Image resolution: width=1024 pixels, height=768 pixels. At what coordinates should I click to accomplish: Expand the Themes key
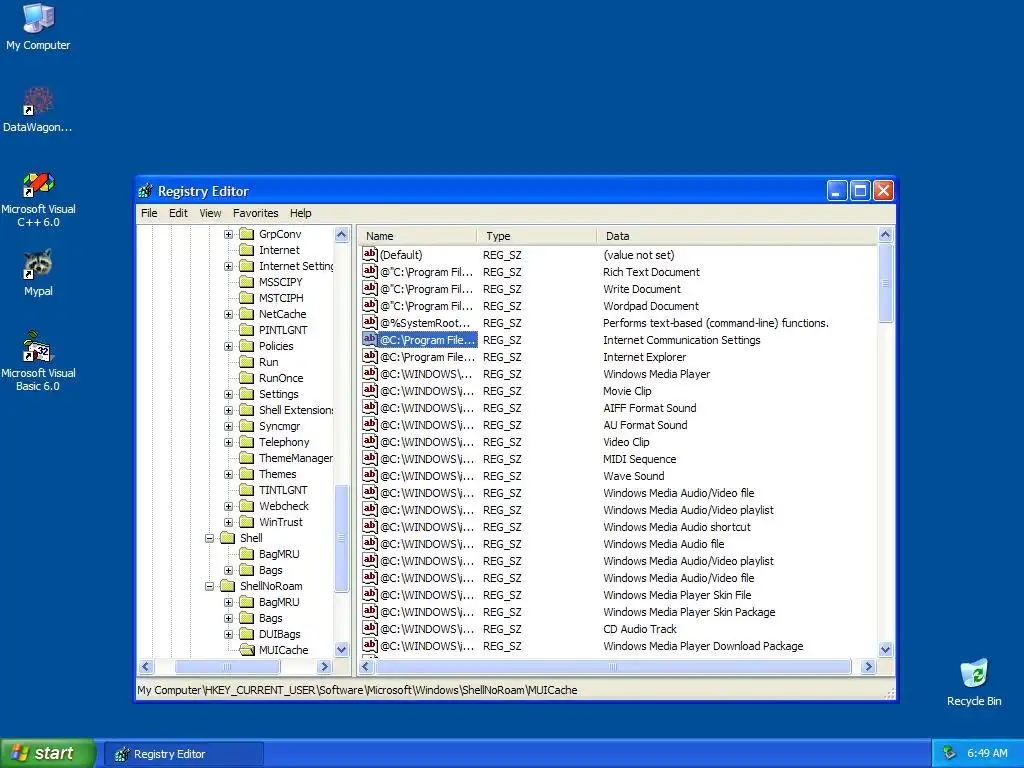coord(228,474)
